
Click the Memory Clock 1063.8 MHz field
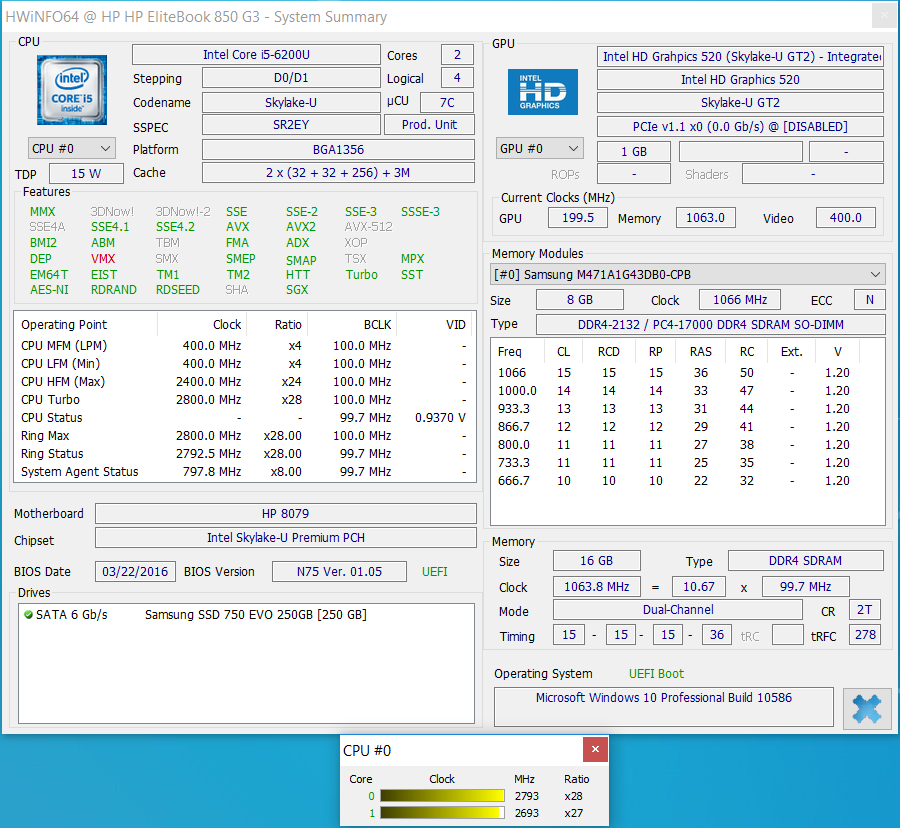596,586
